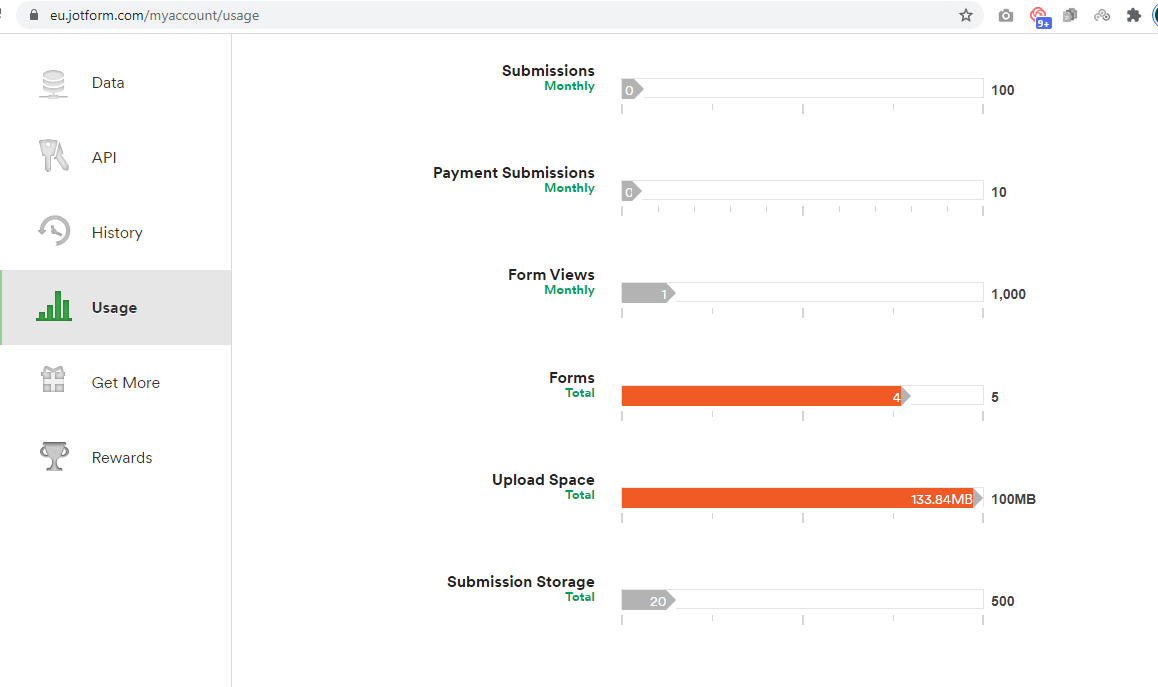
Task: Bookmark this page with the star icon
Action: (965, 16)
